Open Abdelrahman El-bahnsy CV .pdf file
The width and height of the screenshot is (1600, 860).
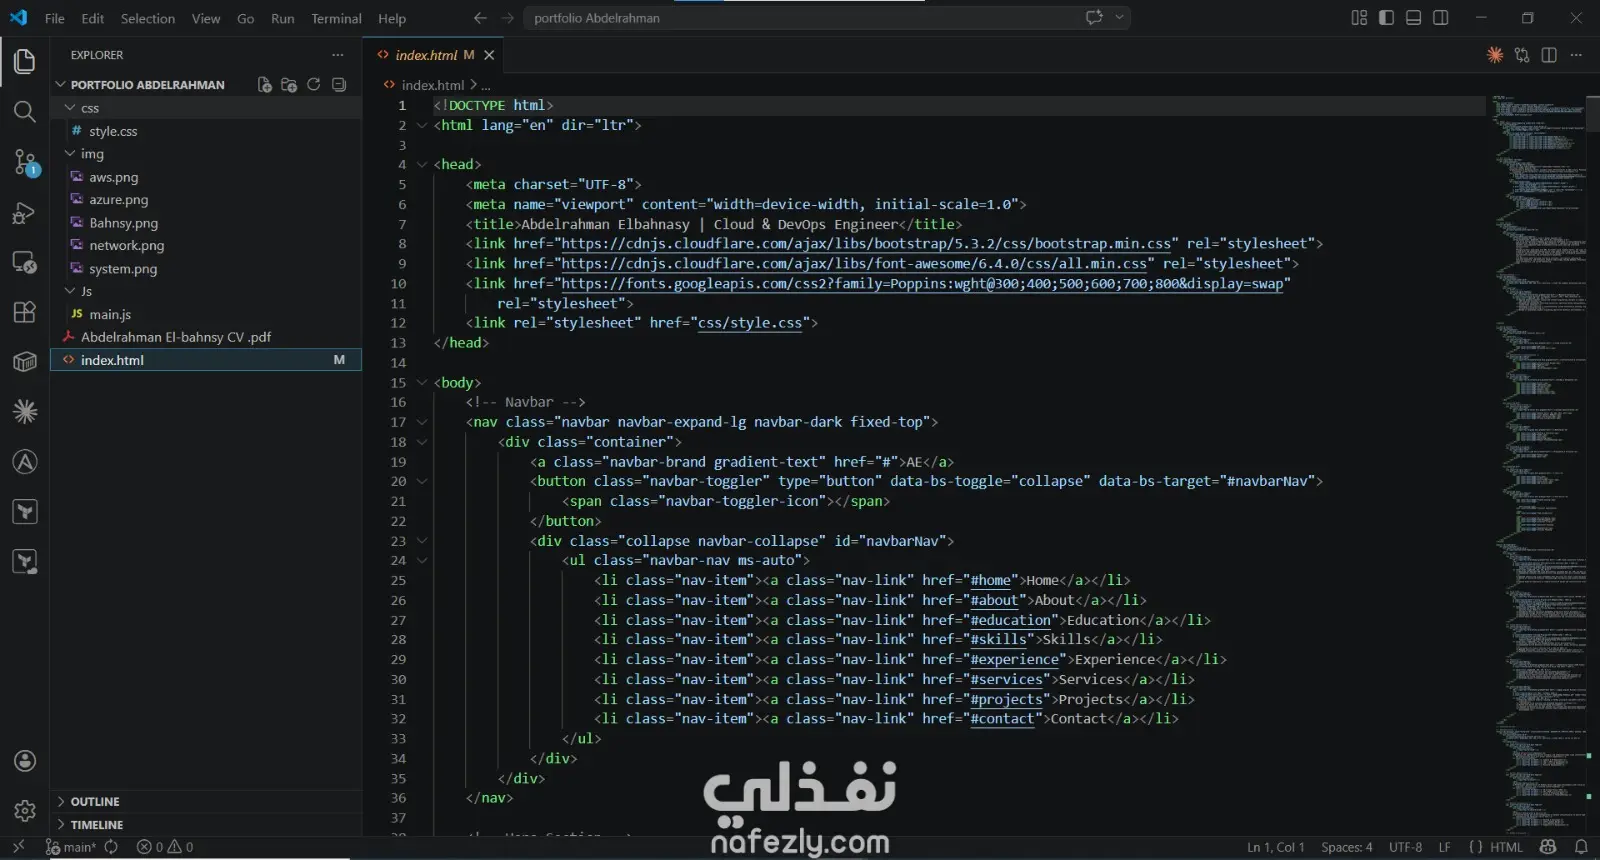coord(176,337)
